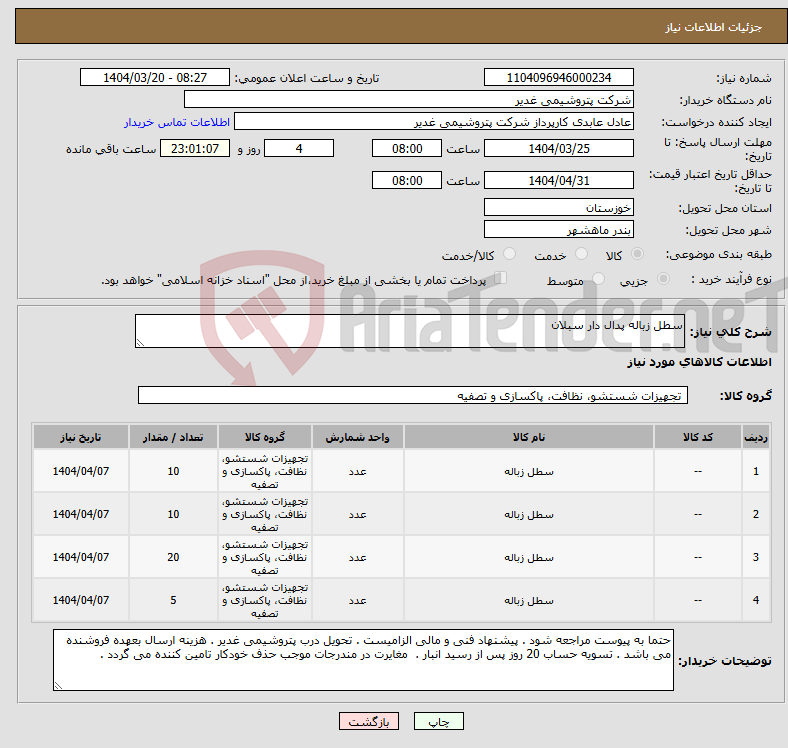The height and width of the screenshot is (748, 788).
Task: Click the عدد unit cell in row 3
Action: 357,557
